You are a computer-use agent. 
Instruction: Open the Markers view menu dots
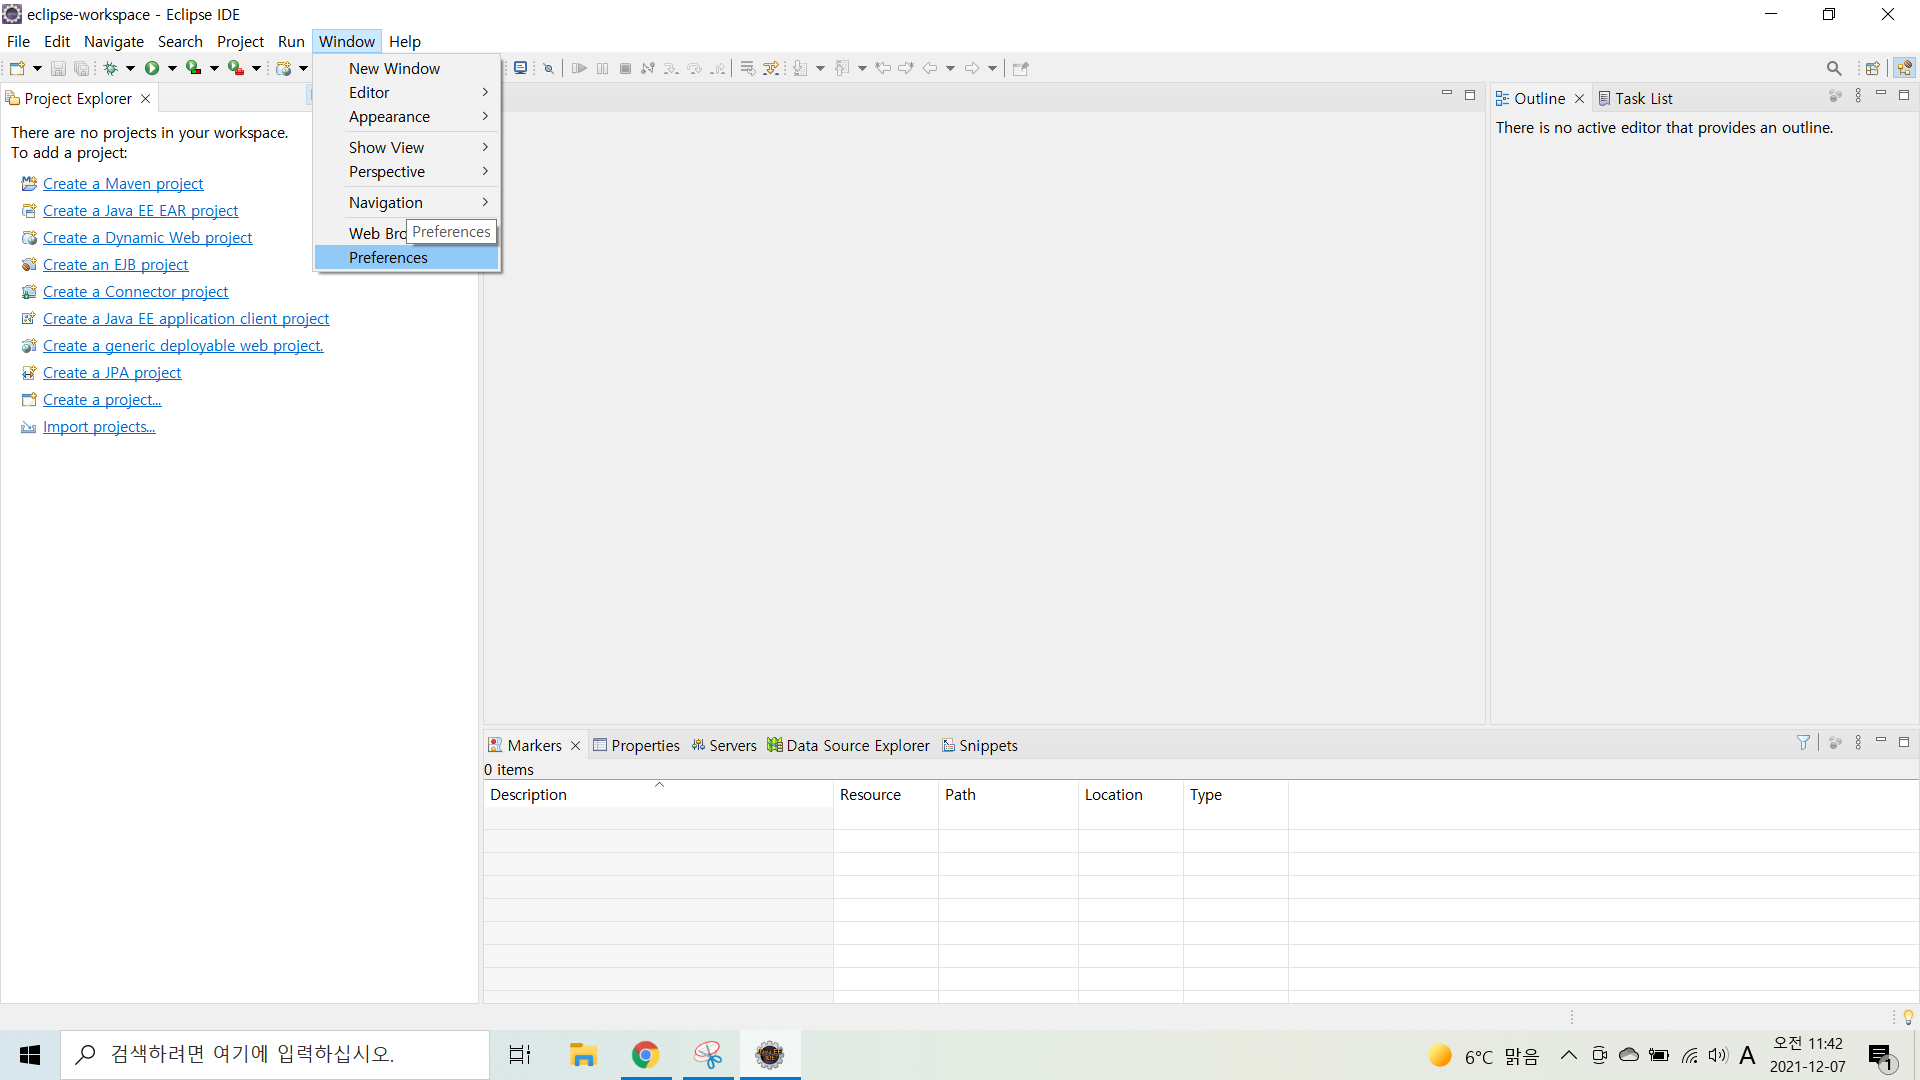tap(1858, 742)
